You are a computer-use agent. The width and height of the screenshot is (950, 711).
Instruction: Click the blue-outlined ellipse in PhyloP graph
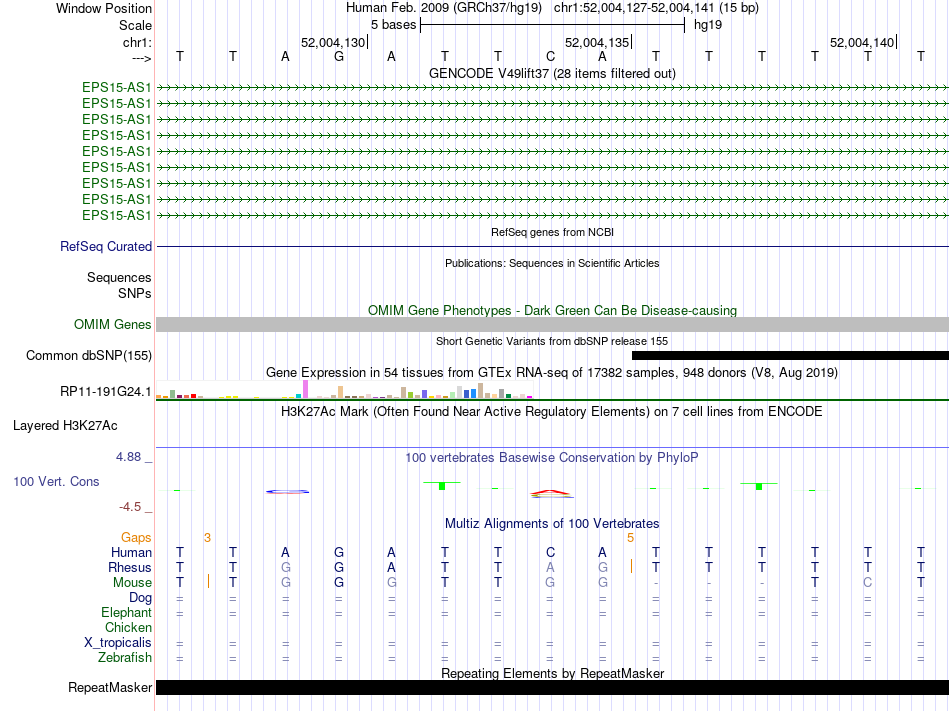tap(287, 491)
